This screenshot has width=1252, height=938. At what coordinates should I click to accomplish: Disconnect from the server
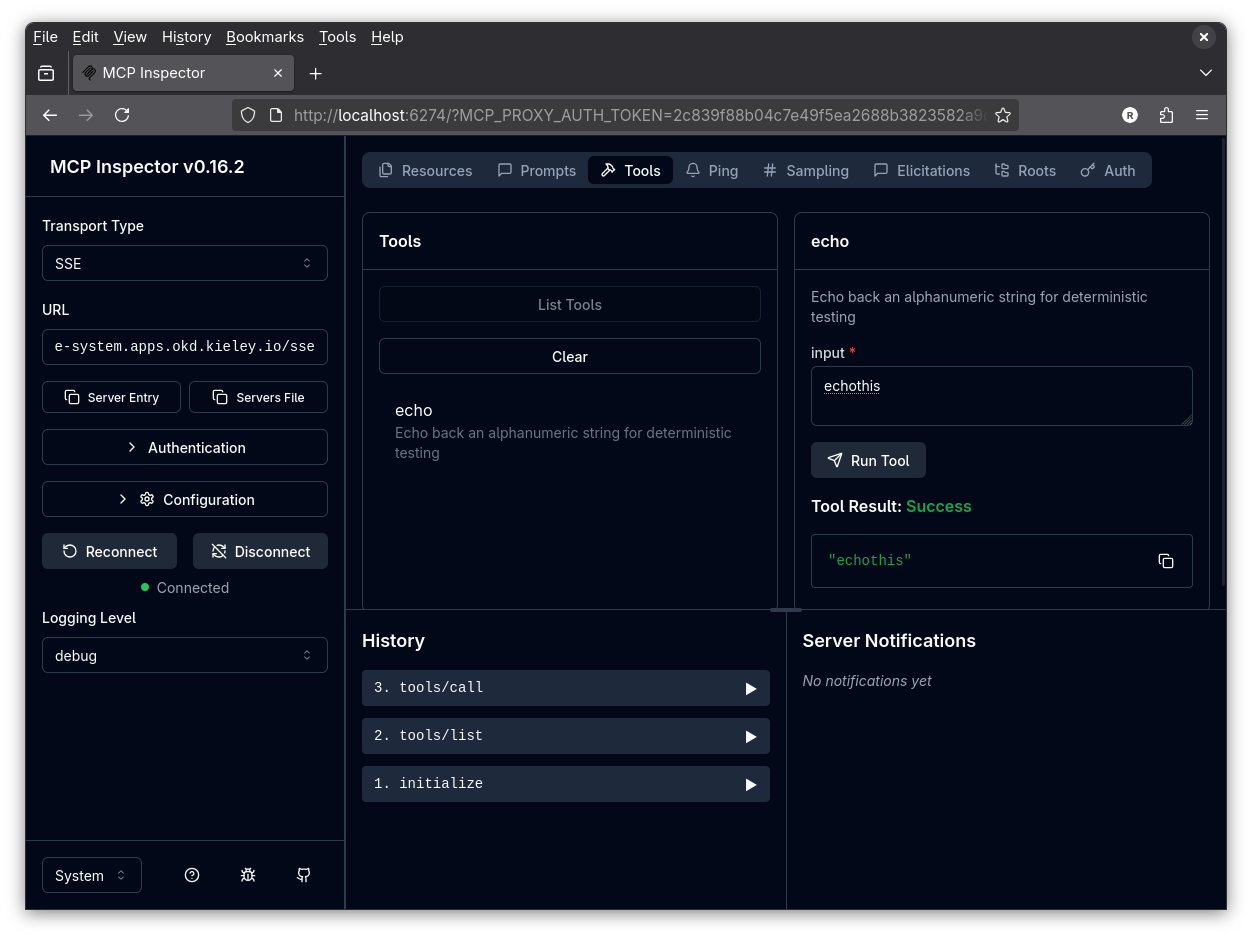point(260,551)
